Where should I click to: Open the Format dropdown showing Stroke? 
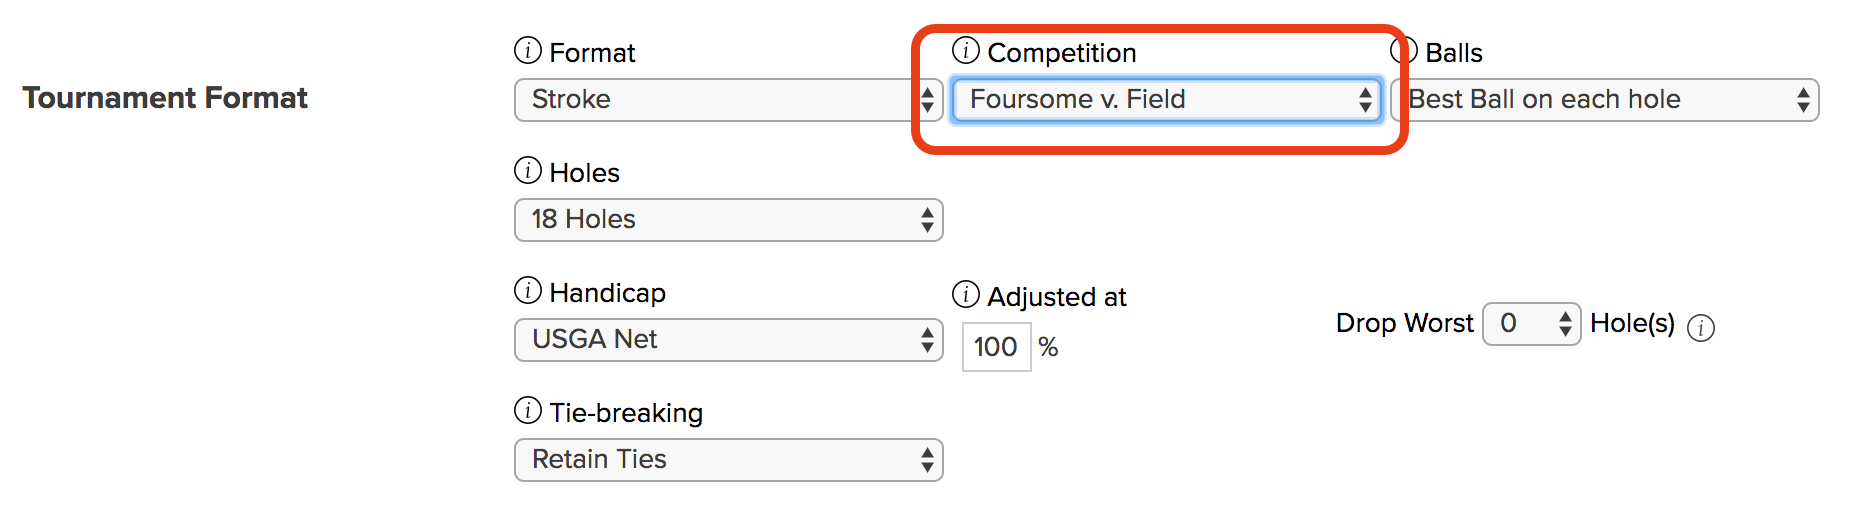[729, 100]
